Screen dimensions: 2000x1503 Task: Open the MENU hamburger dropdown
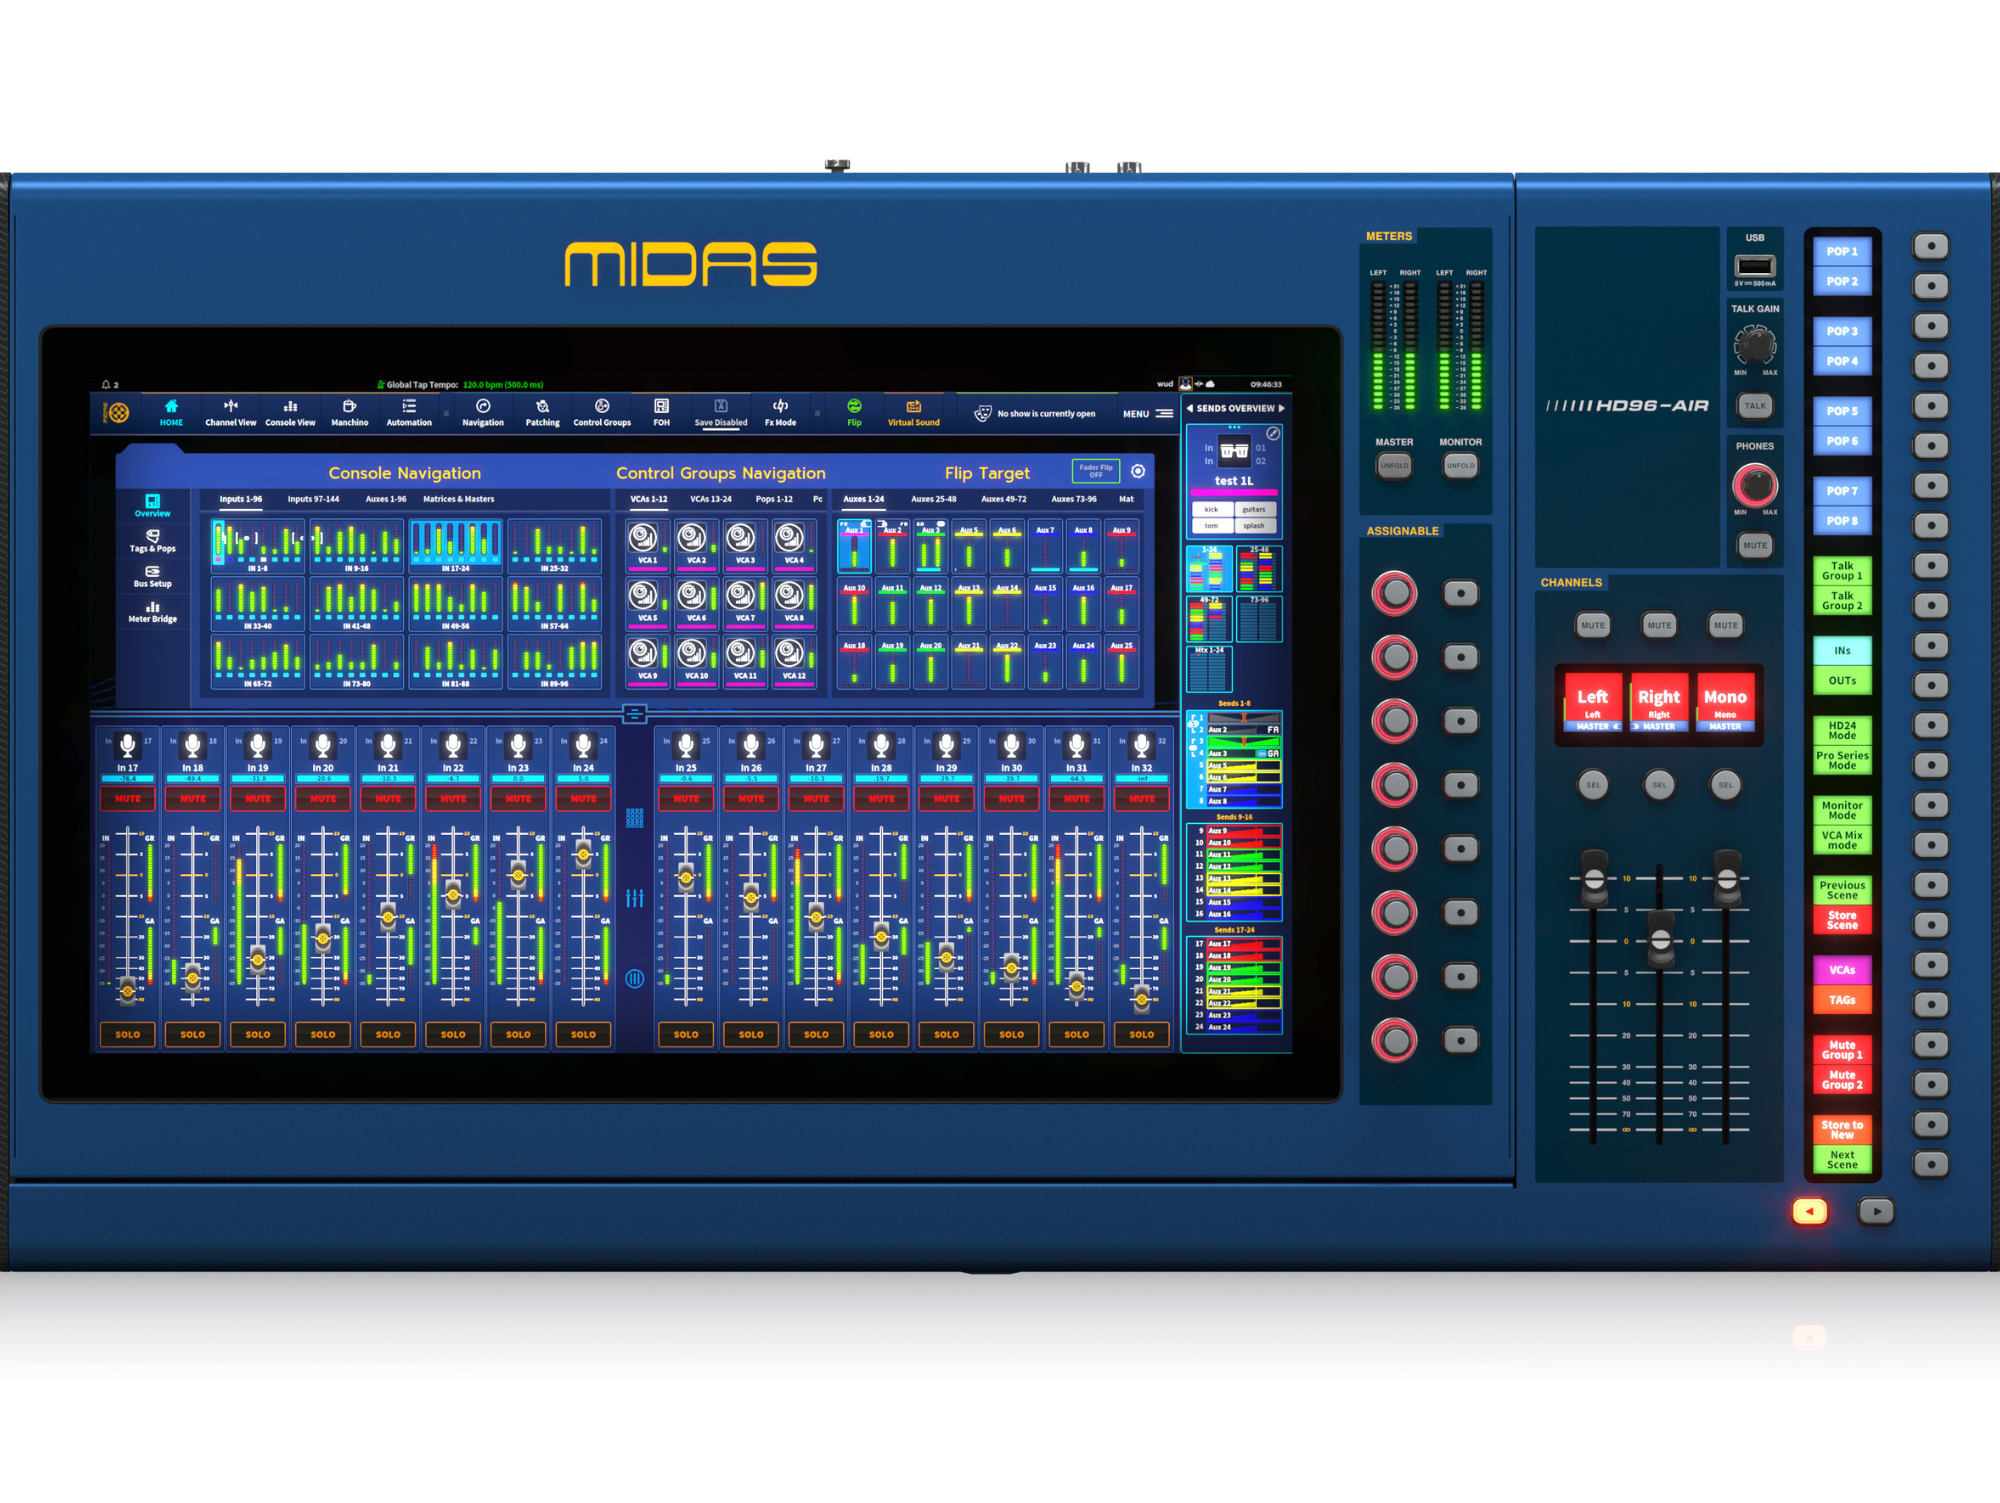coord(1163,413)
